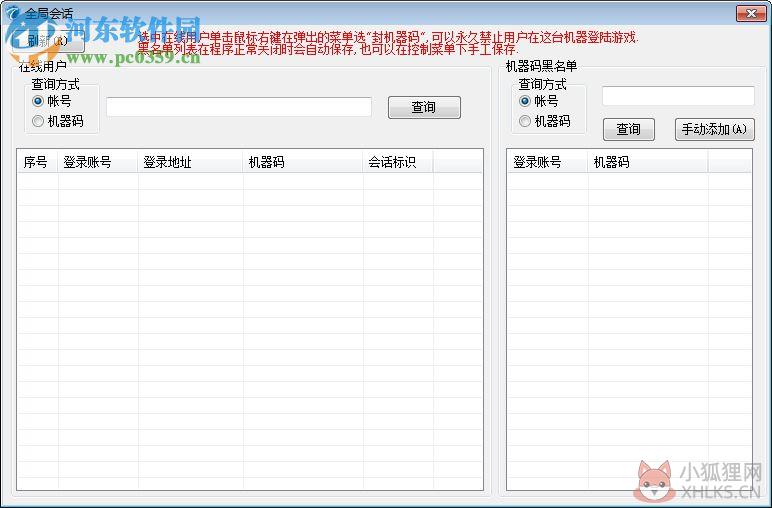This screenshot has height=508, width=772.
Task: Click 机器码 column header in online users table
Action: pyautogui.click(x=303, y=162)
